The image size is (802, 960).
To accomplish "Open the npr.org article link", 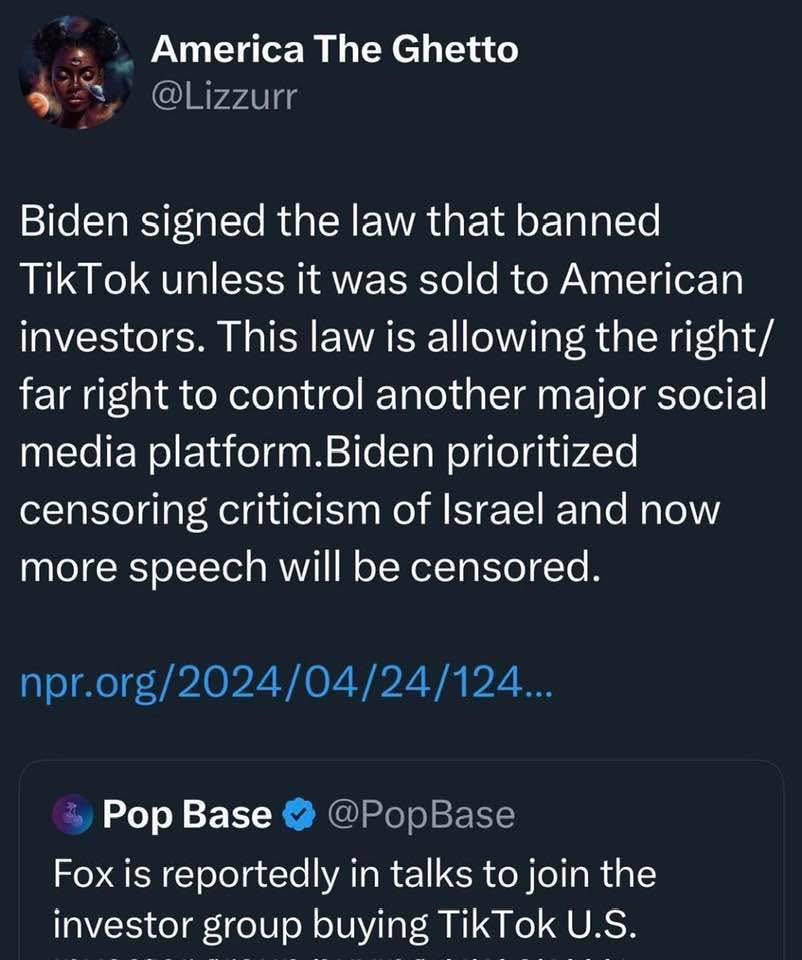I will (x=285, y=684).
